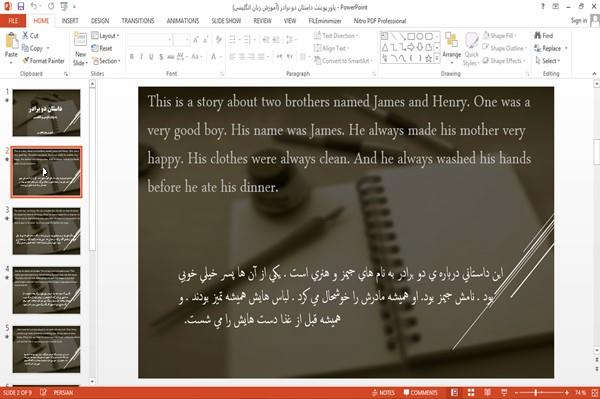Screen dimensions: 600x399
Task: Select the rectangle shape in Drawing gallery
Action: tap(411, 37)
